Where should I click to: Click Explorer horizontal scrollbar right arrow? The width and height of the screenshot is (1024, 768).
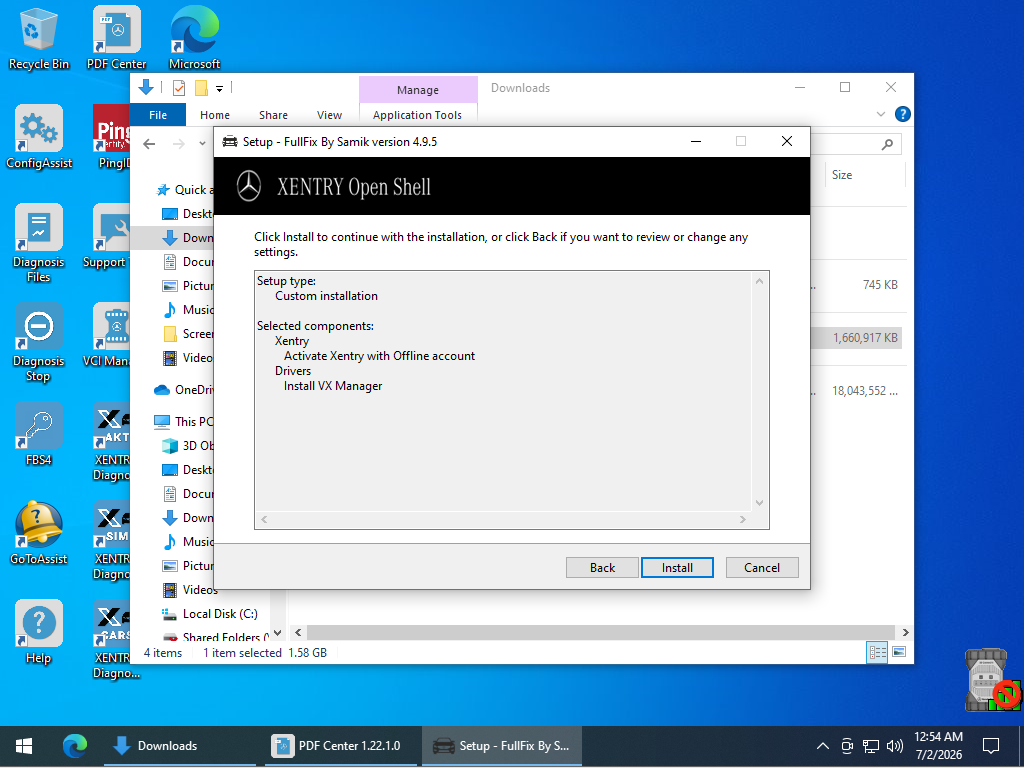tap(905, 632)
